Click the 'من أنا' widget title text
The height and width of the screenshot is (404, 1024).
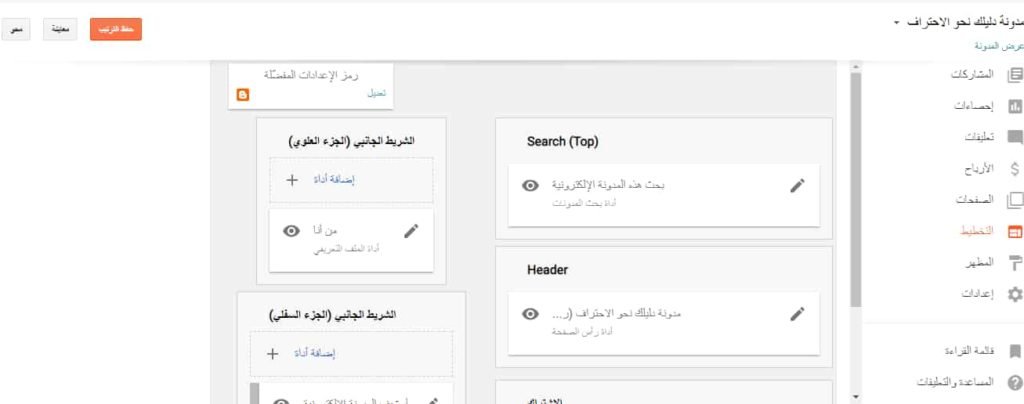(x=325, y=230)
